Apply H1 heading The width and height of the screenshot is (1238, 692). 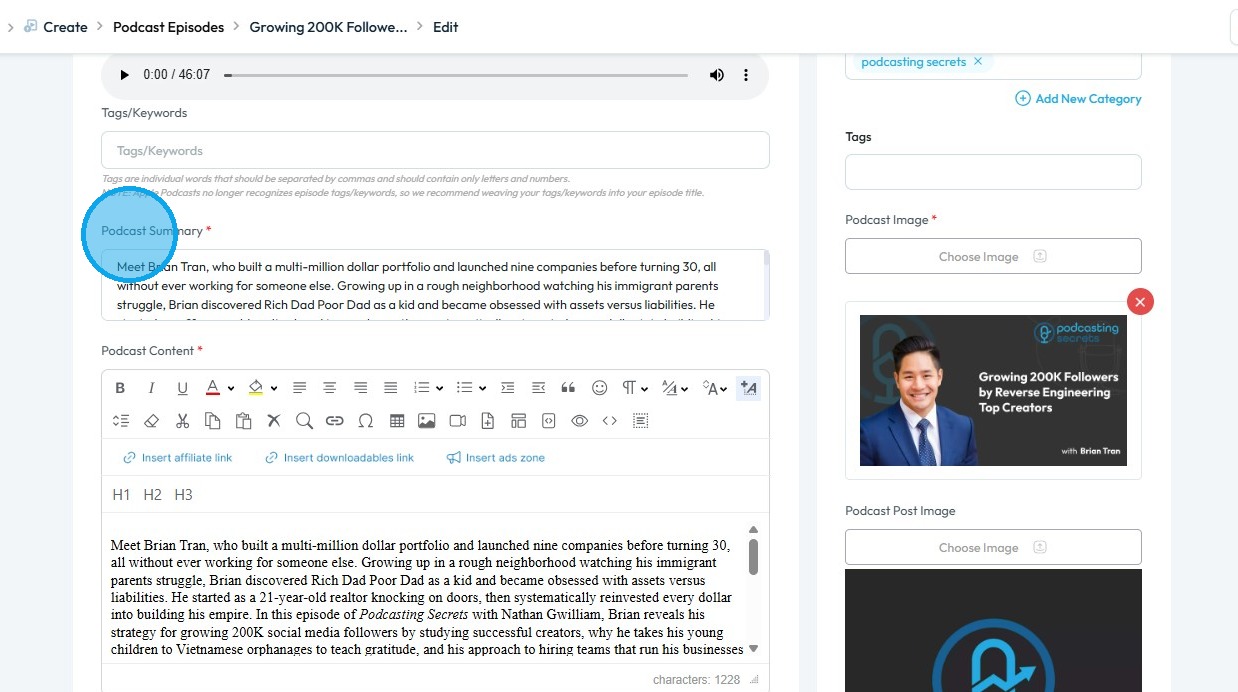pyautogui.click(x=121, y=495)
